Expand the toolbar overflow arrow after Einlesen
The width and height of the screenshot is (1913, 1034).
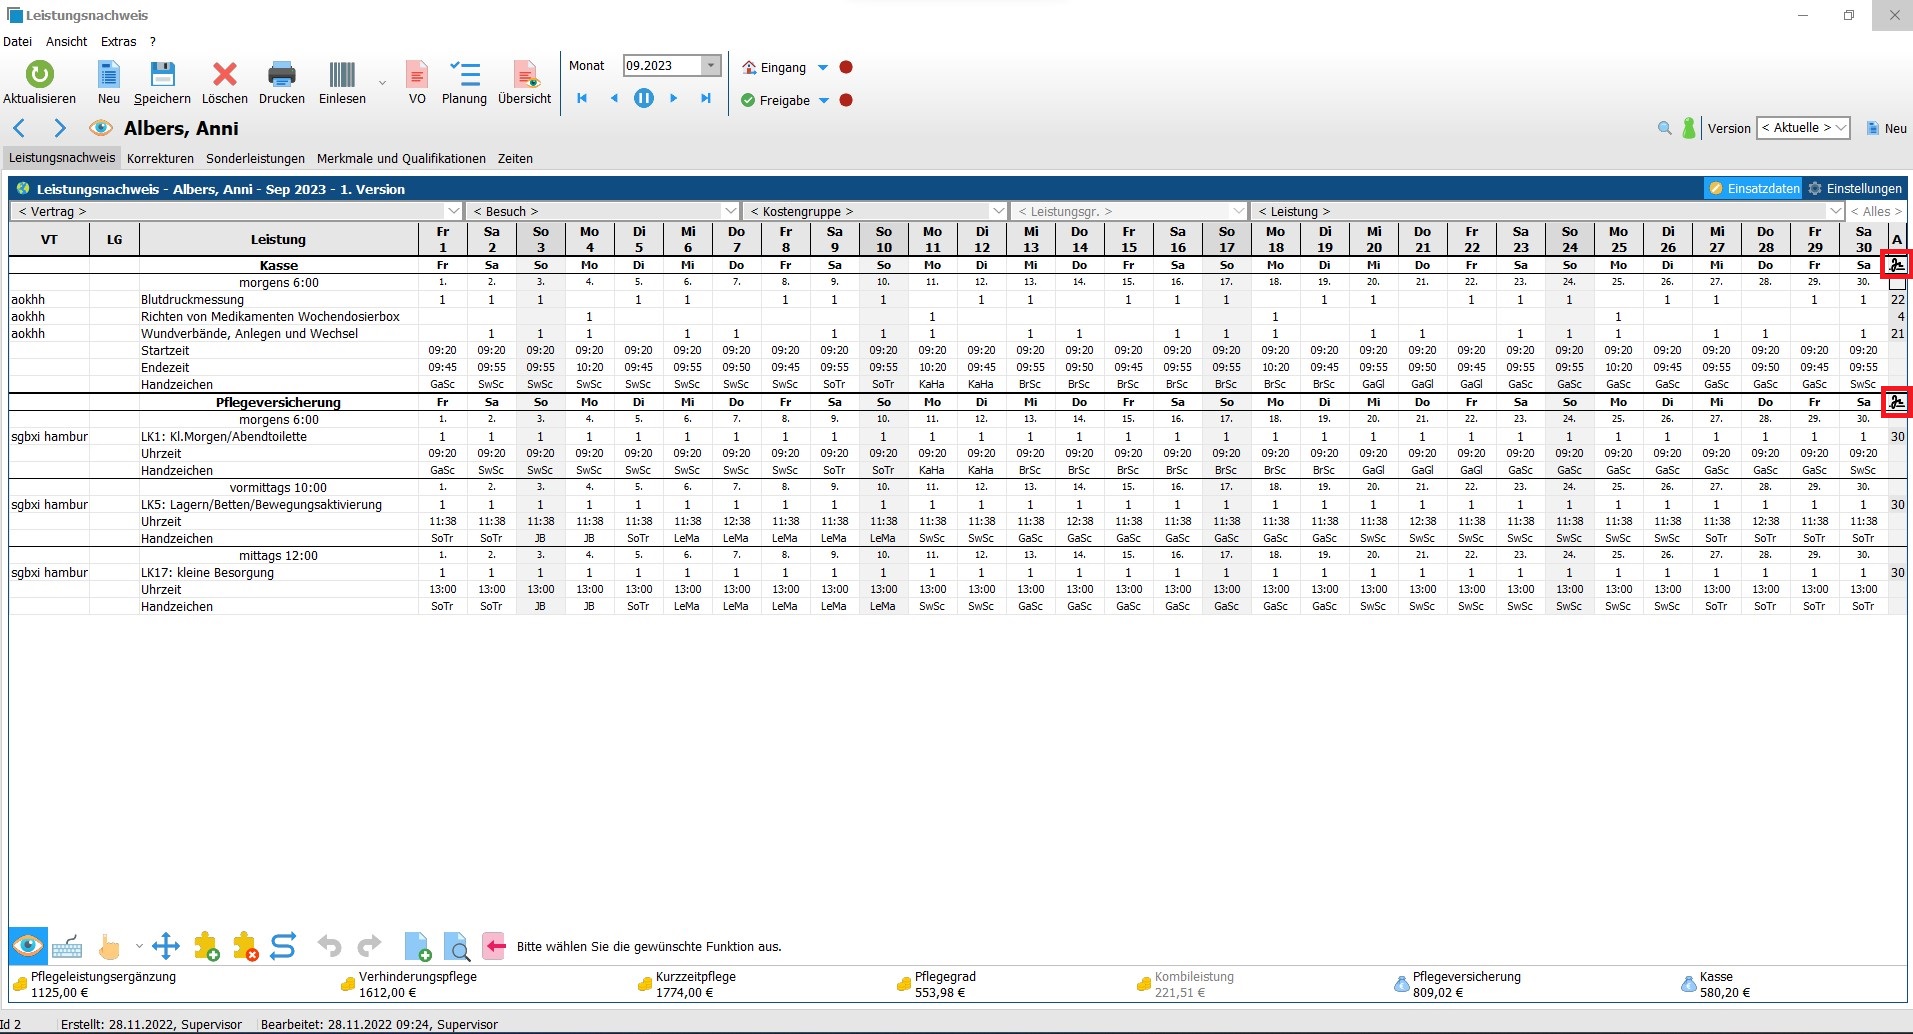click(382, 82)
